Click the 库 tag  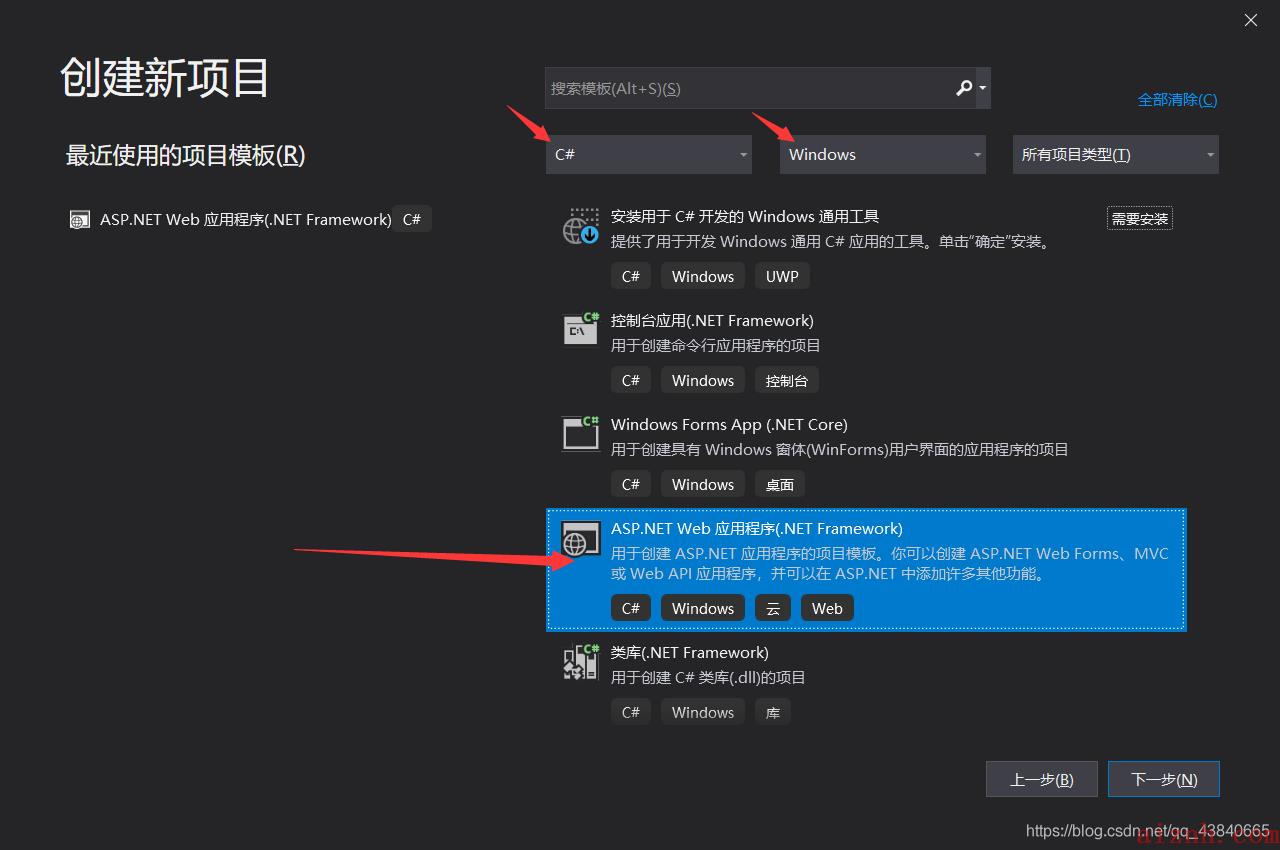pos(773,712)
